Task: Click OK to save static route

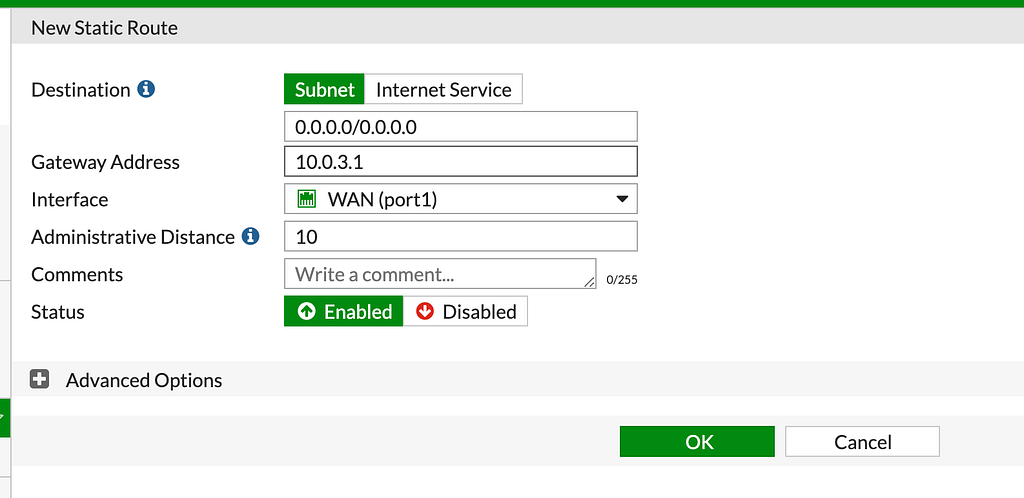Action: pyautogui.click(x=697, y=442)
